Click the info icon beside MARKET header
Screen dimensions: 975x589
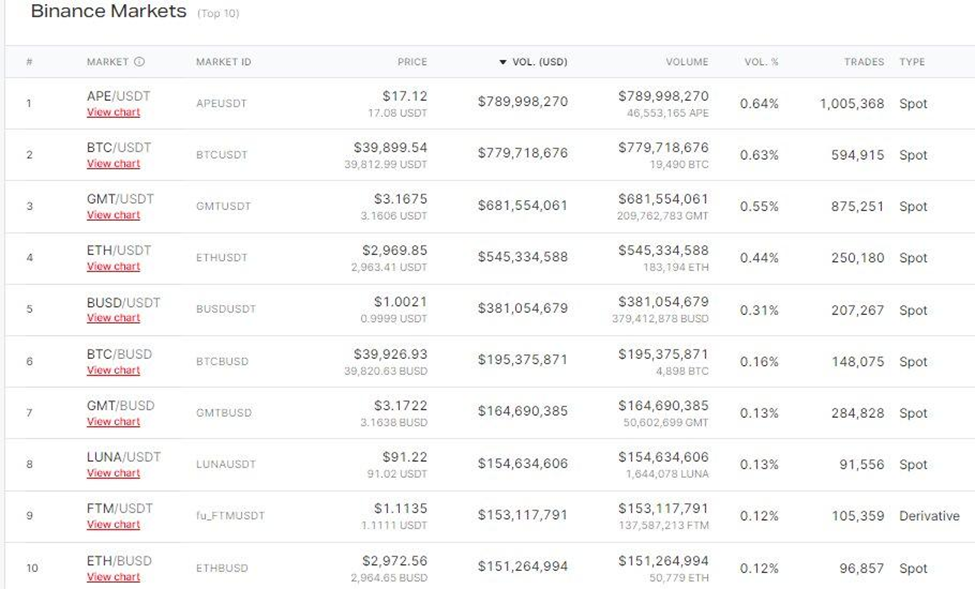[x=139, y=62]
